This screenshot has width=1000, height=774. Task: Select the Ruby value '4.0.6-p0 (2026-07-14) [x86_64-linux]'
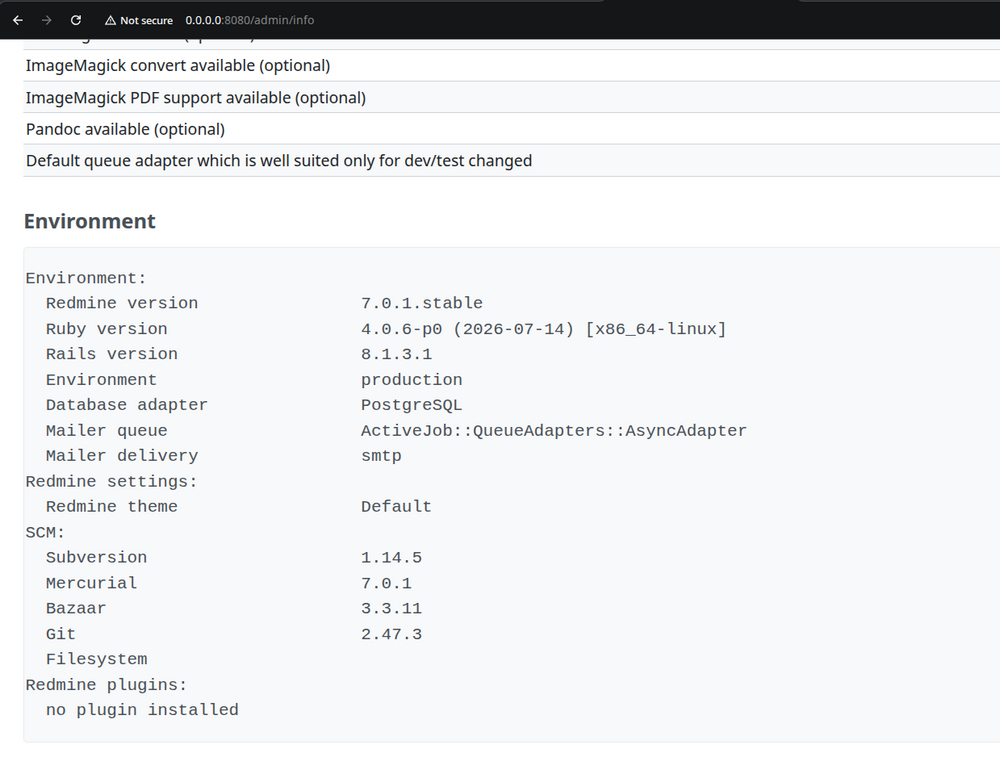[543, 329]
